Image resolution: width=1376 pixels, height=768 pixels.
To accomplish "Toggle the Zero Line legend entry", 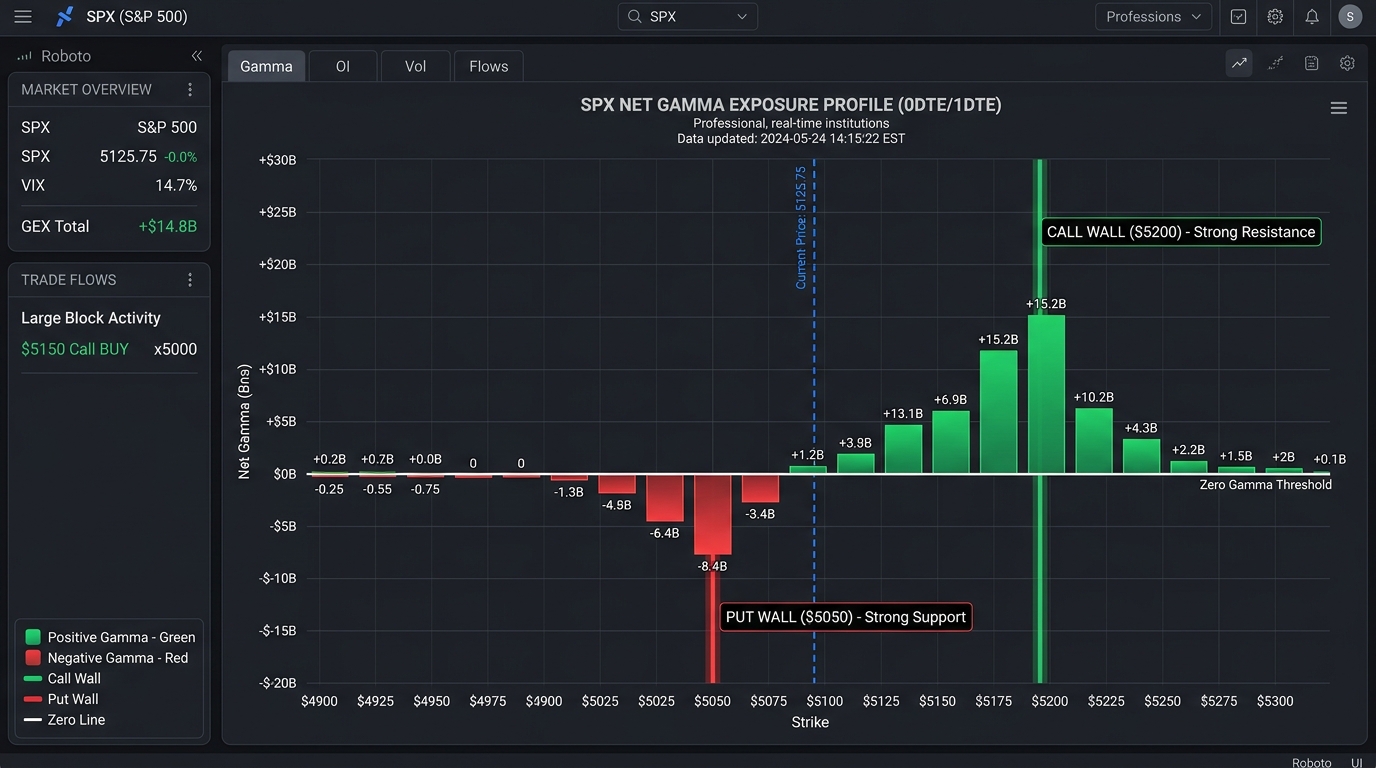I will click(65, 720).
